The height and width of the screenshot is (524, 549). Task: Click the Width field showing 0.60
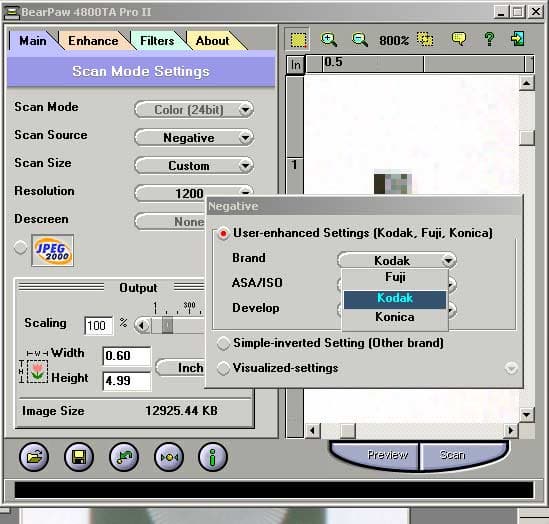[126, 356]
